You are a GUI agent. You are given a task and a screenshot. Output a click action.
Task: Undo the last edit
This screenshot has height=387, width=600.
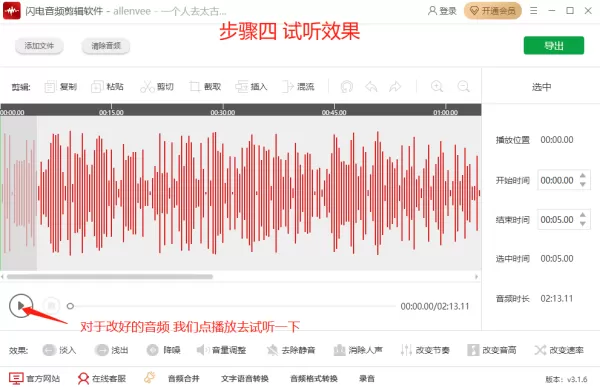(371, 87)
